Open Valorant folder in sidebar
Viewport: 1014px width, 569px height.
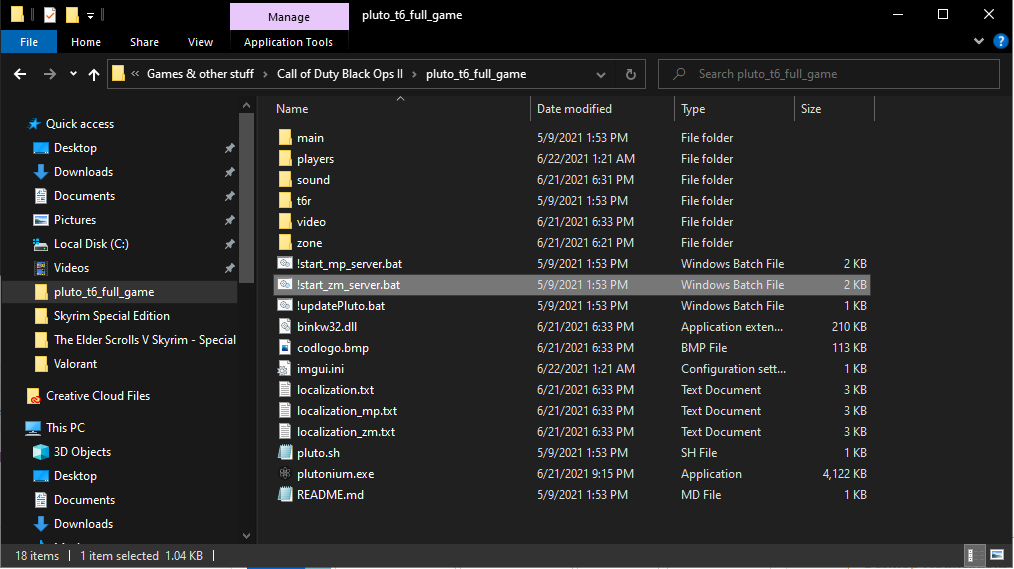(x=76, y=363)
